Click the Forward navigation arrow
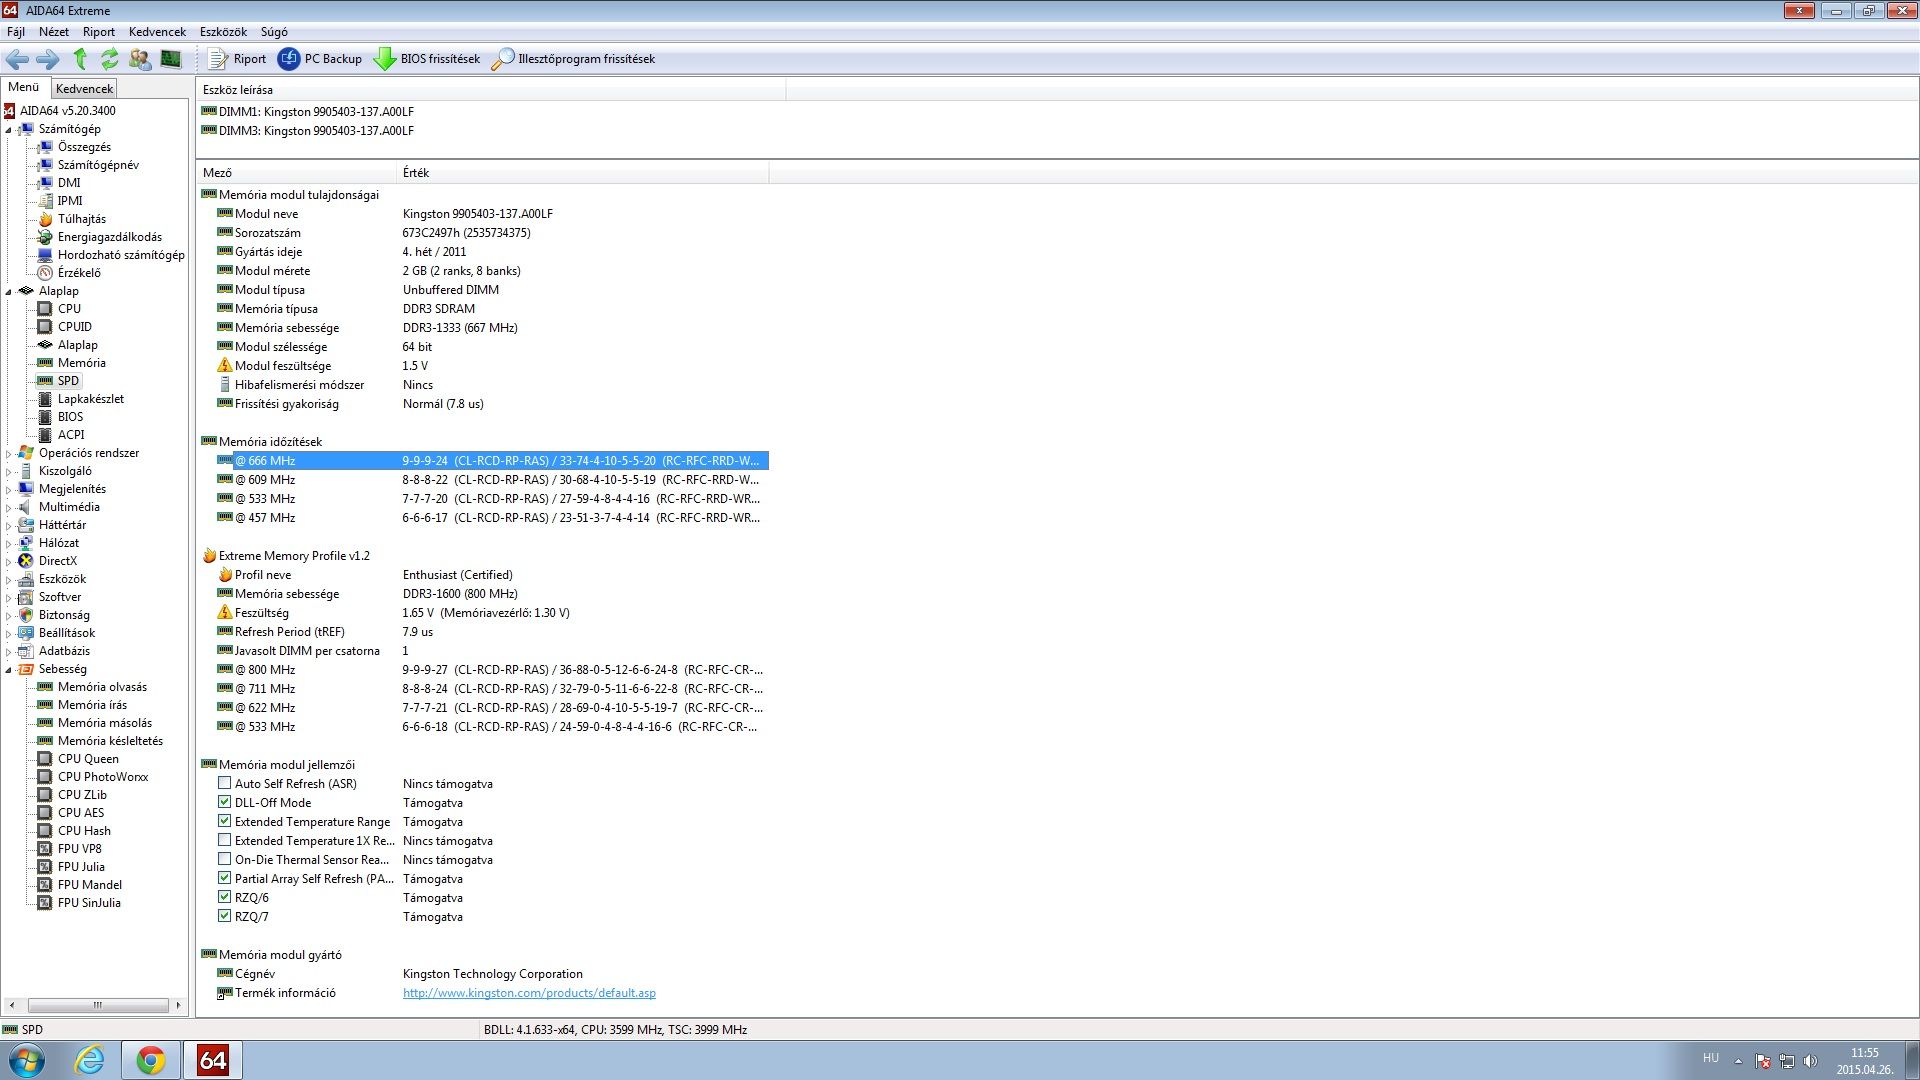 point(47,59)
